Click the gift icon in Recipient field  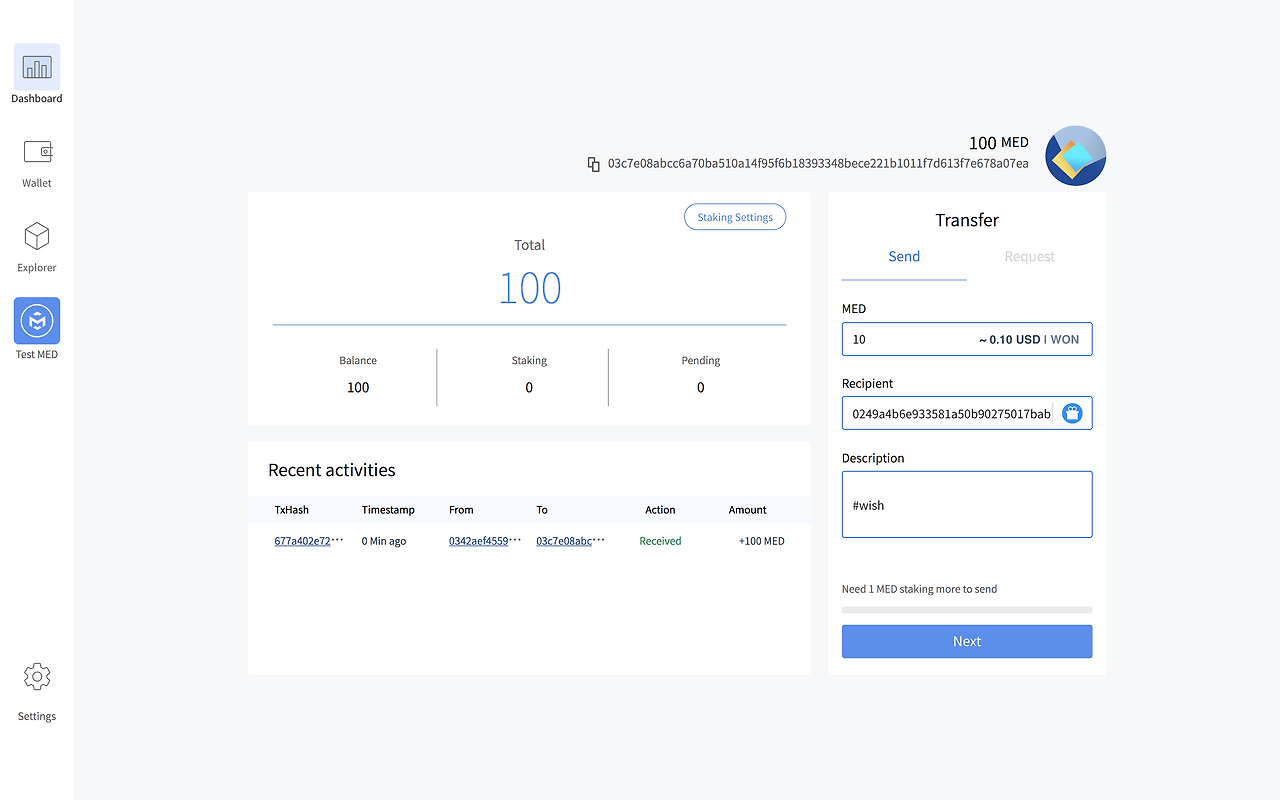[x=1072, y=413]
